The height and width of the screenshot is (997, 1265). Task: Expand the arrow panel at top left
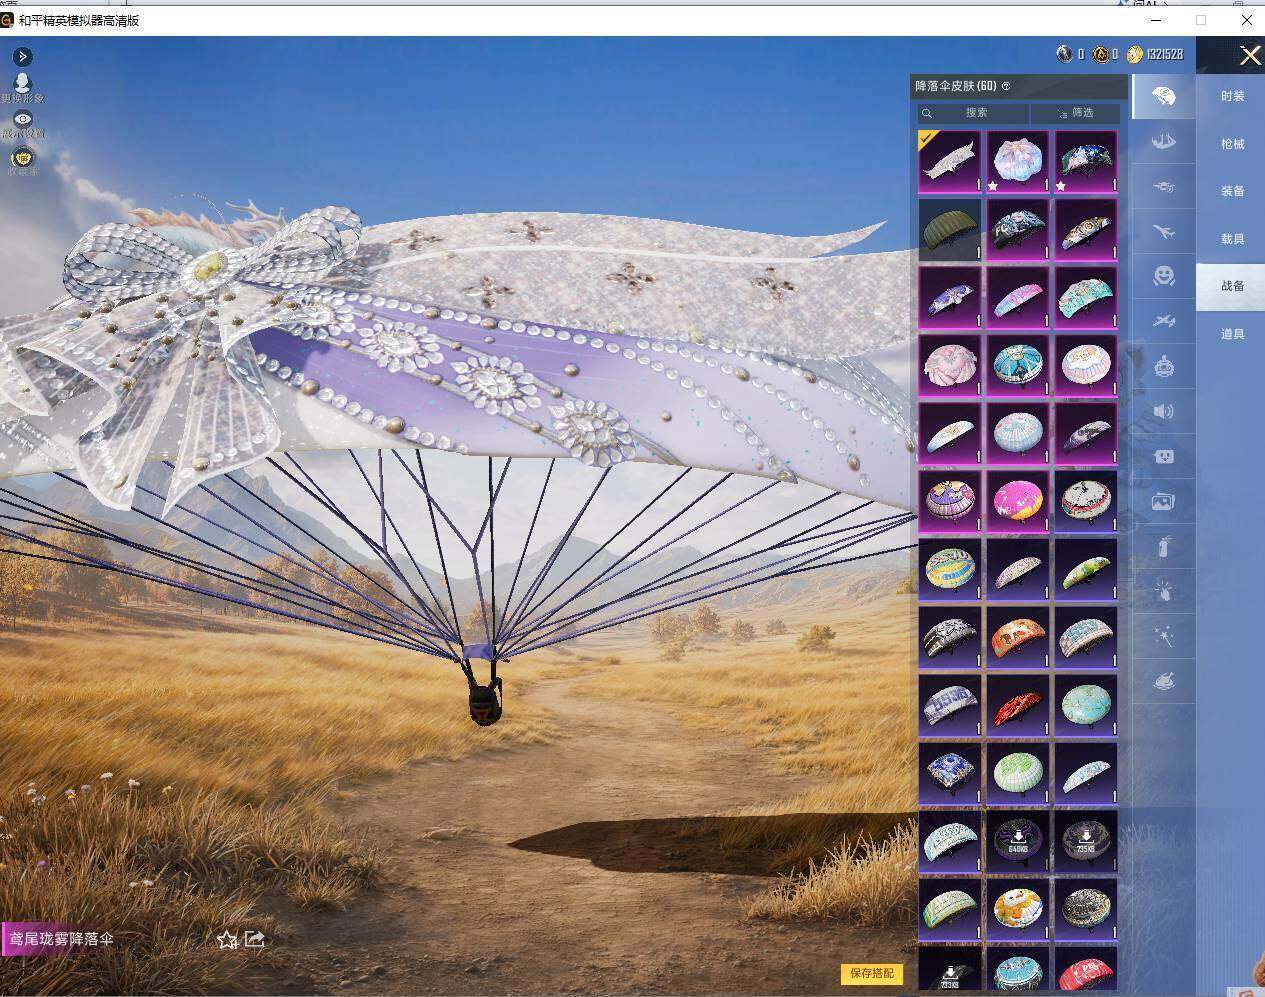pyautogui.click(x=22, y=56)
